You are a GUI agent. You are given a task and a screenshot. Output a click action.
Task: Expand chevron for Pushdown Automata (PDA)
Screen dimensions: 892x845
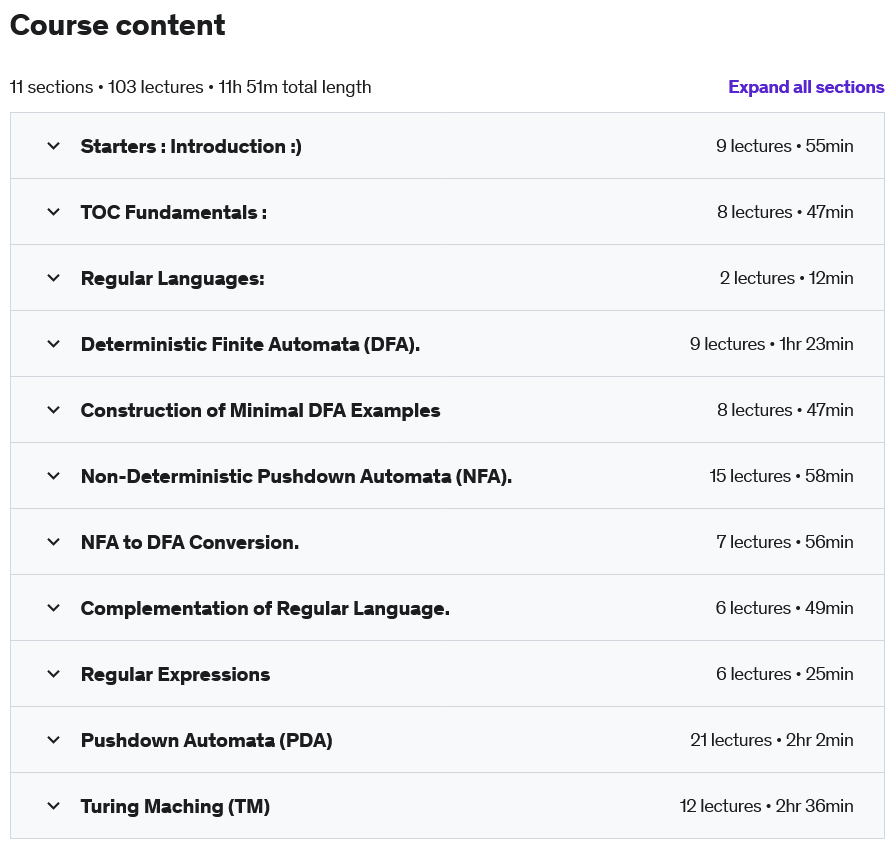(53, 740)
